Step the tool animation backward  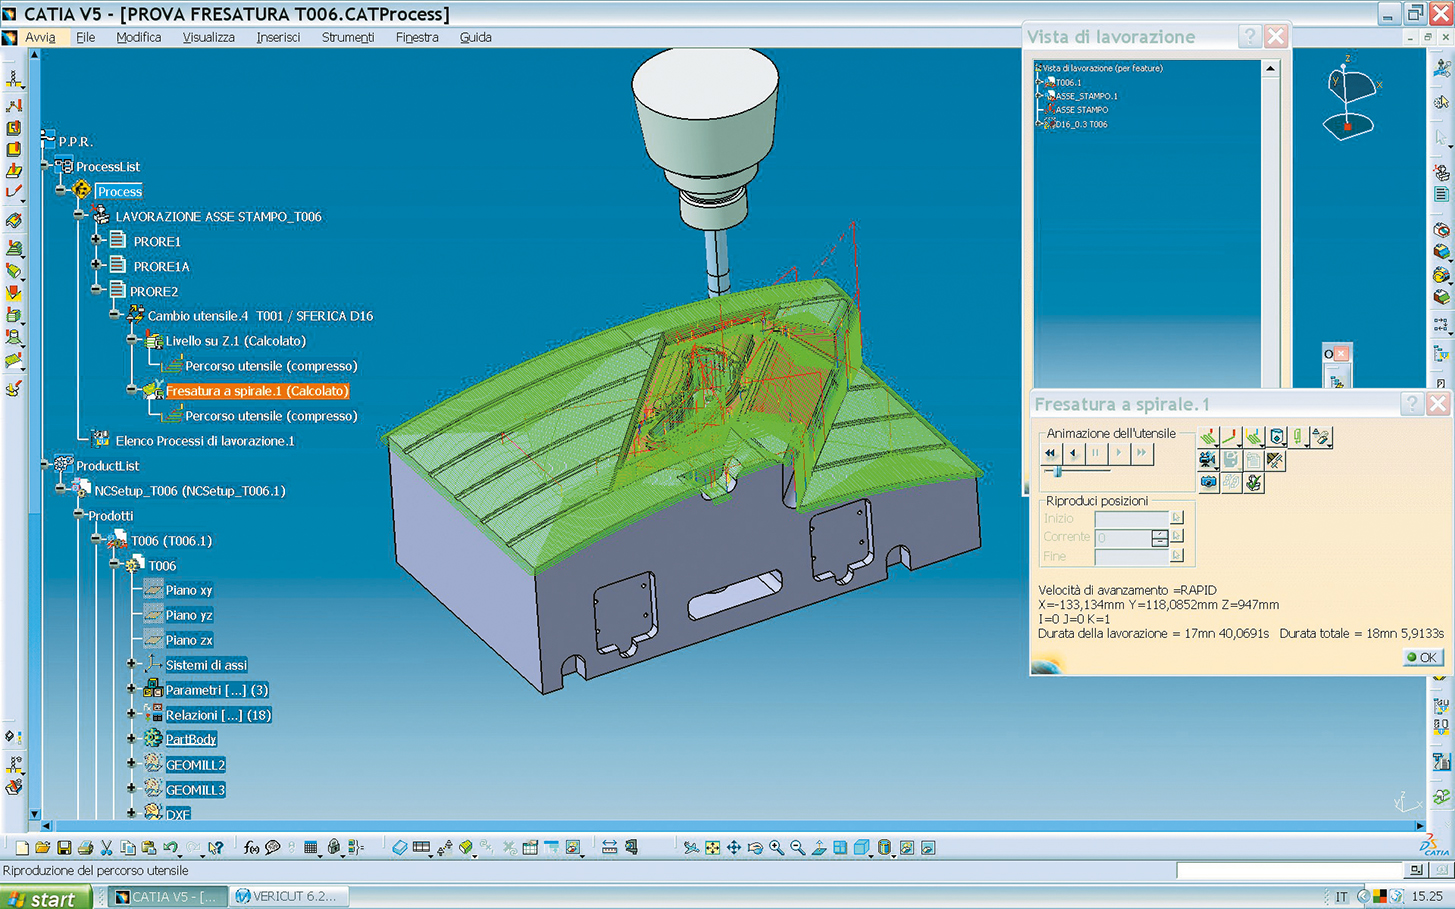pyautogui.click(x=1073, y=453)
